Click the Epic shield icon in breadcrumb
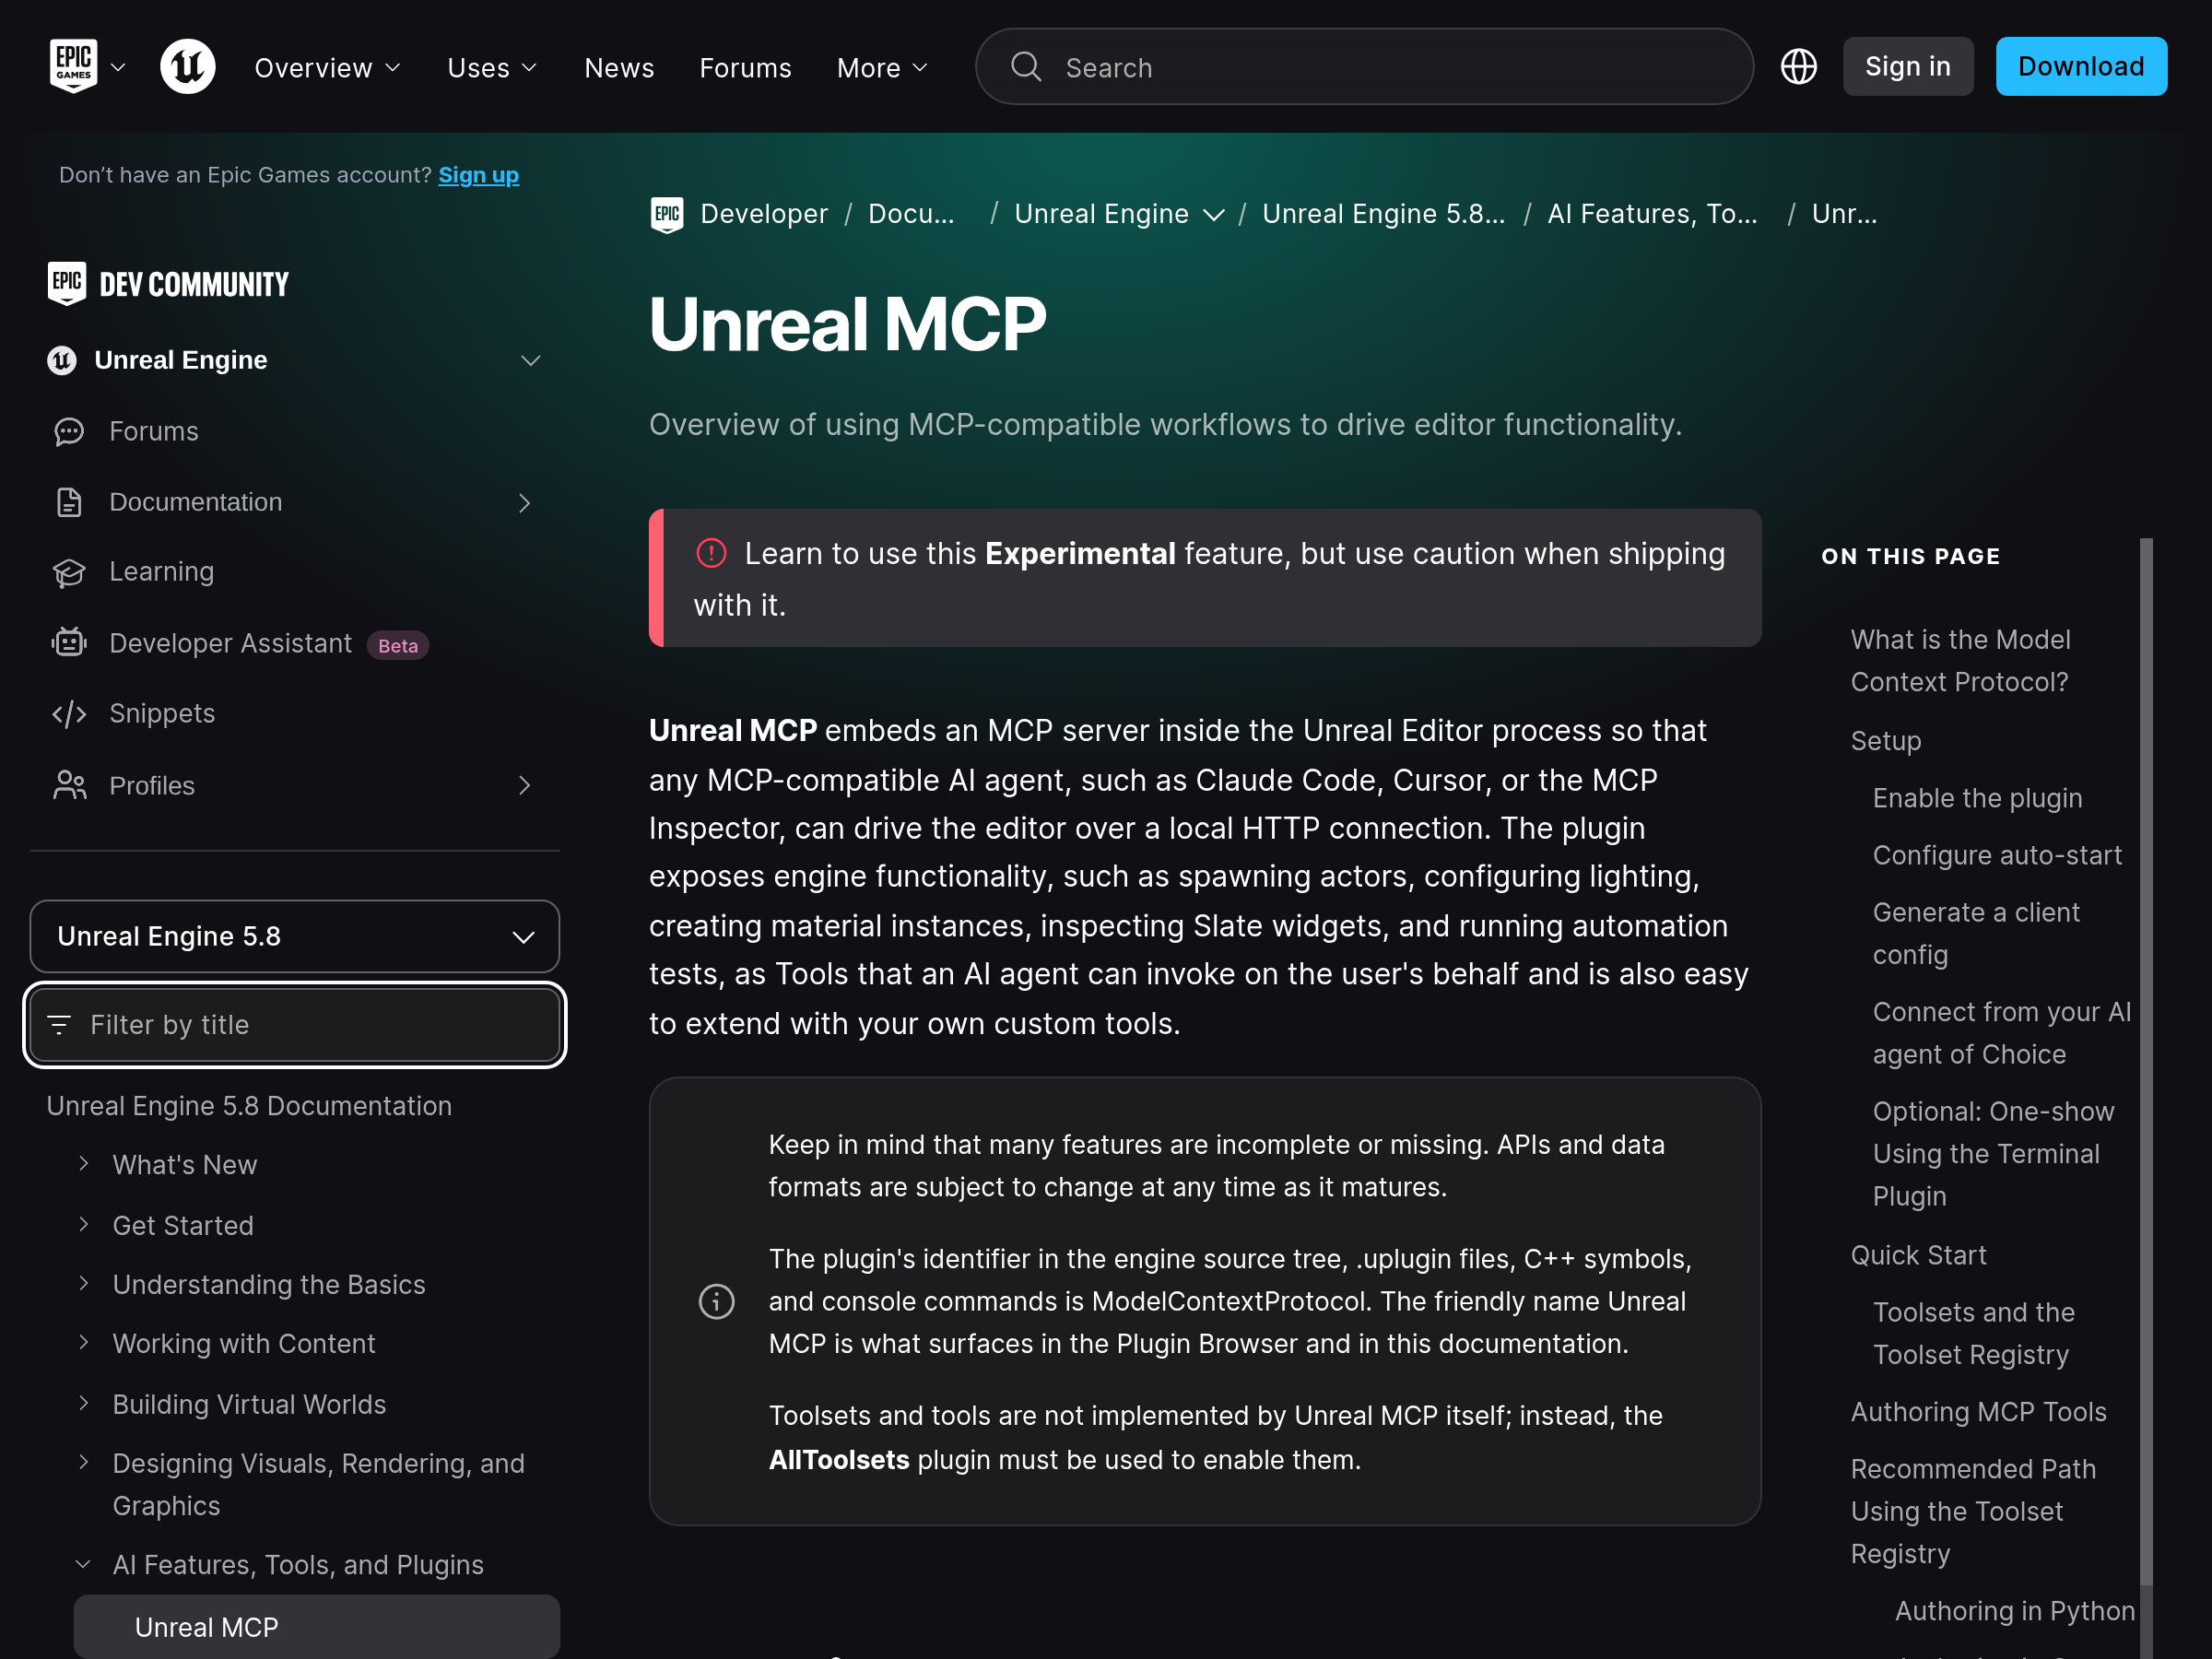 tap(667, 214)
